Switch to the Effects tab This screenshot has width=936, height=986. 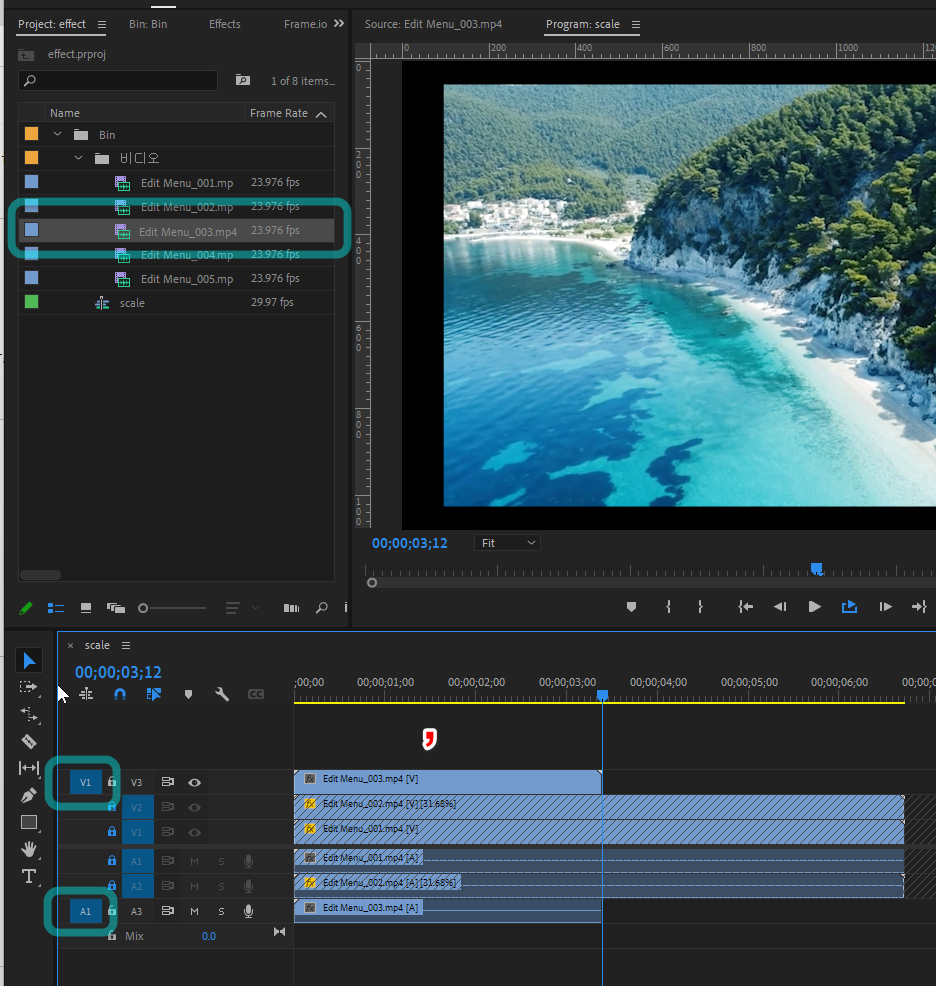pyautogui.click(x=224, y=24)
